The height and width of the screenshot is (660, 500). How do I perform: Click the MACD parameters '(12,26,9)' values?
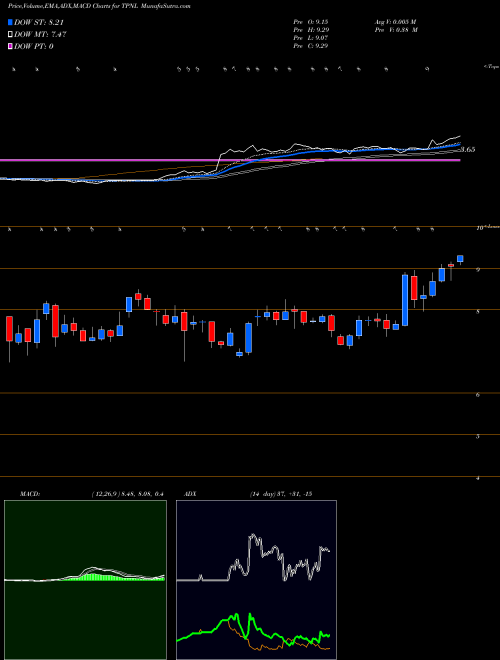128,494
